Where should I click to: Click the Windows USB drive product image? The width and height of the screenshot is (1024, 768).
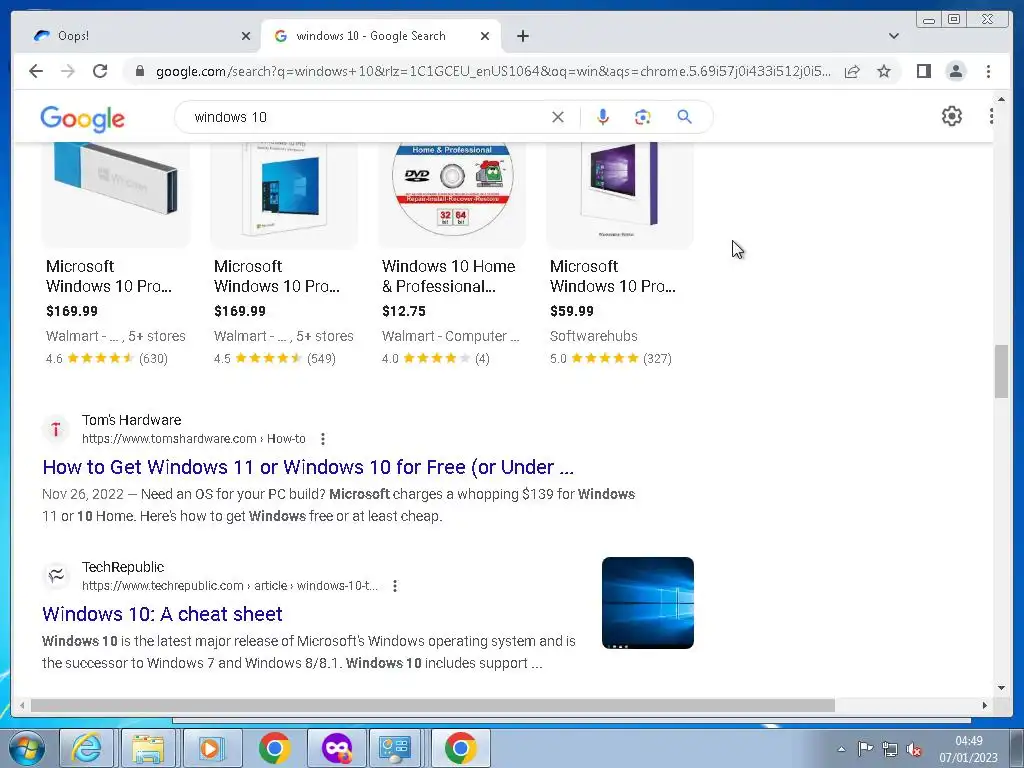[x=116, y=193]
